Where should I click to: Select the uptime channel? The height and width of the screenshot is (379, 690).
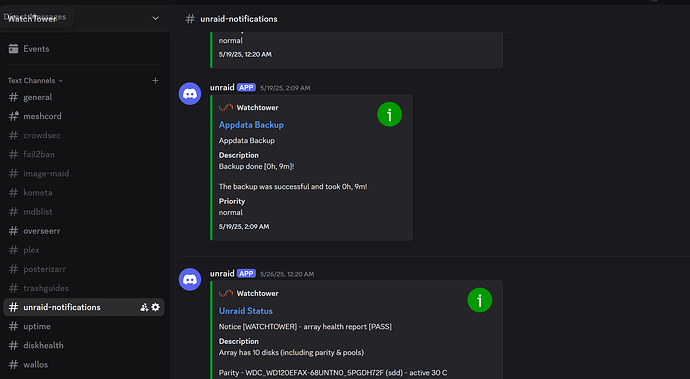[84, 326]
